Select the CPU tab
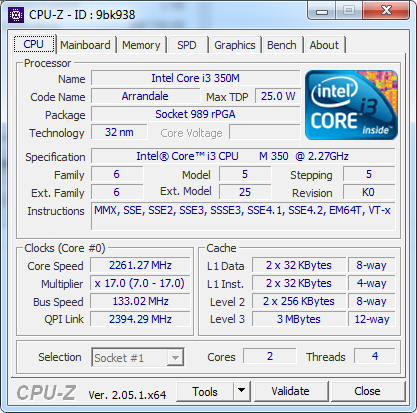The height and width of the screenshot is (413, 417). pyautogui.click(x=34, y=44)
